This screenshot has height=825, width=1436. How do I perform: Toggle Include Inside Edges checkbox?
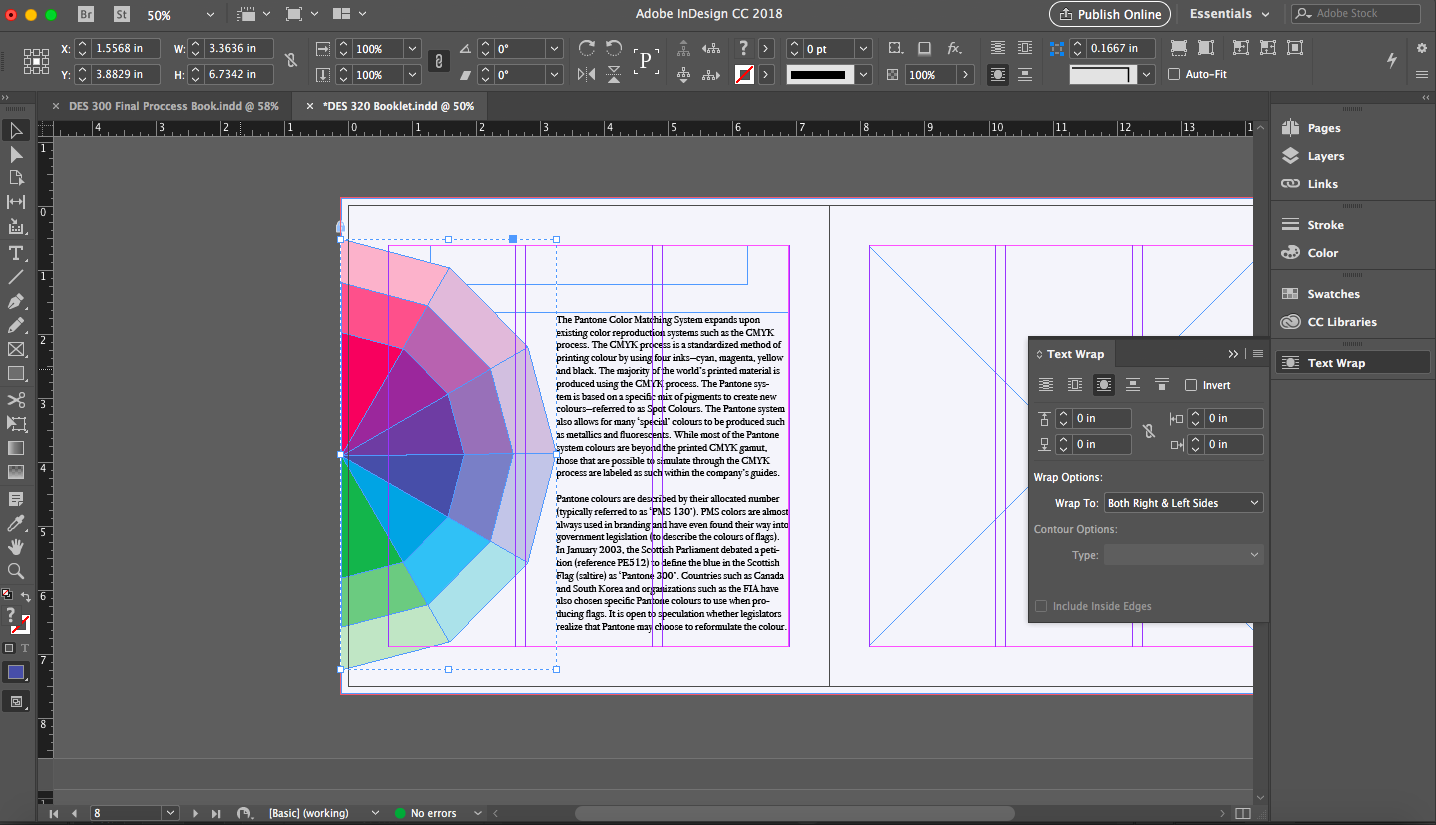[x=1041, y=606]
